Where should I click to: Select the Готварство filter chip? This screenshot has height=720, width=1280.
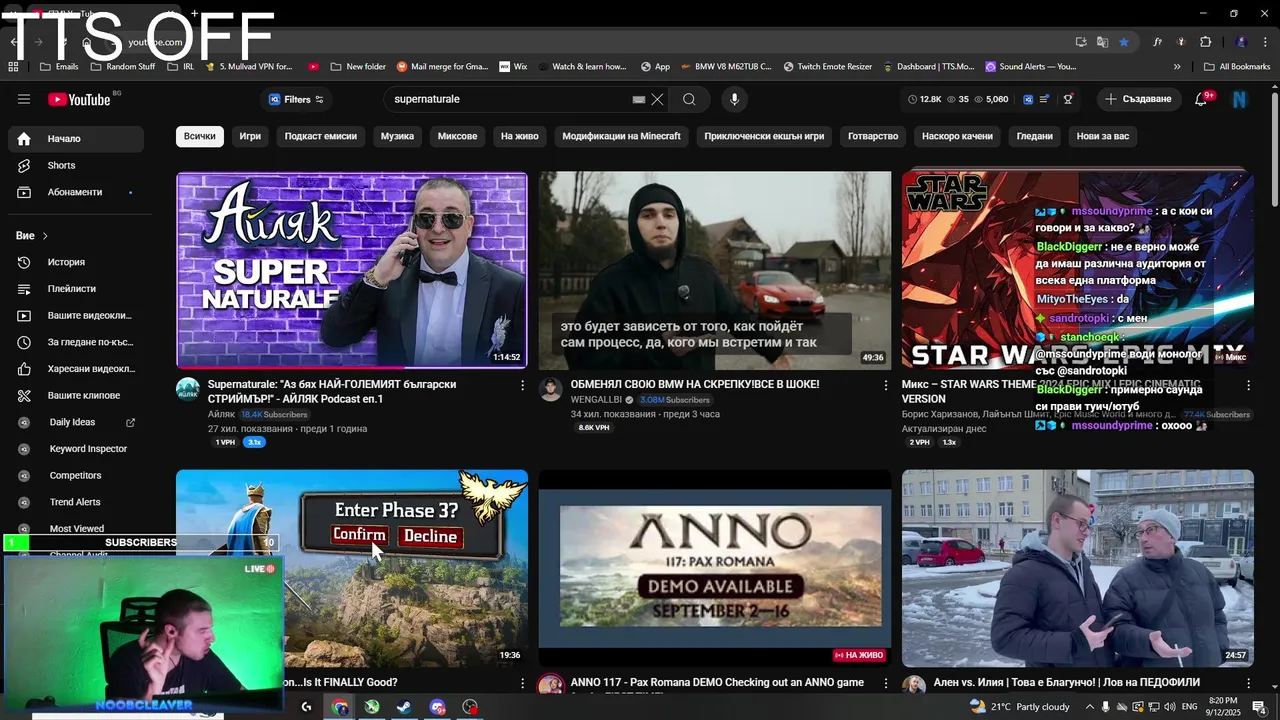click(873, 136)
